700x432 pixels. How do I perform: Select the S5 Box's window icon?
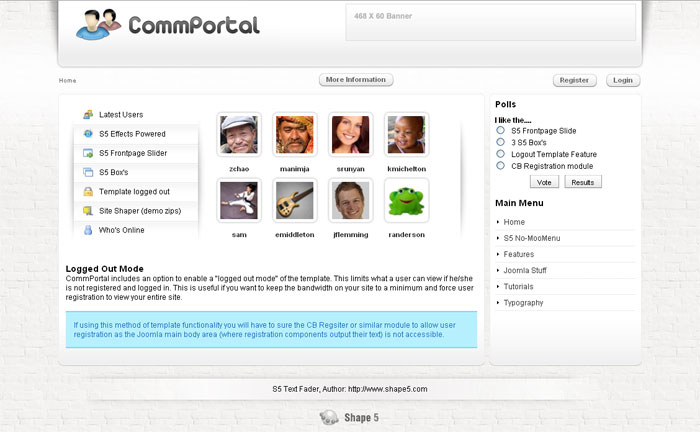point(88,172)
